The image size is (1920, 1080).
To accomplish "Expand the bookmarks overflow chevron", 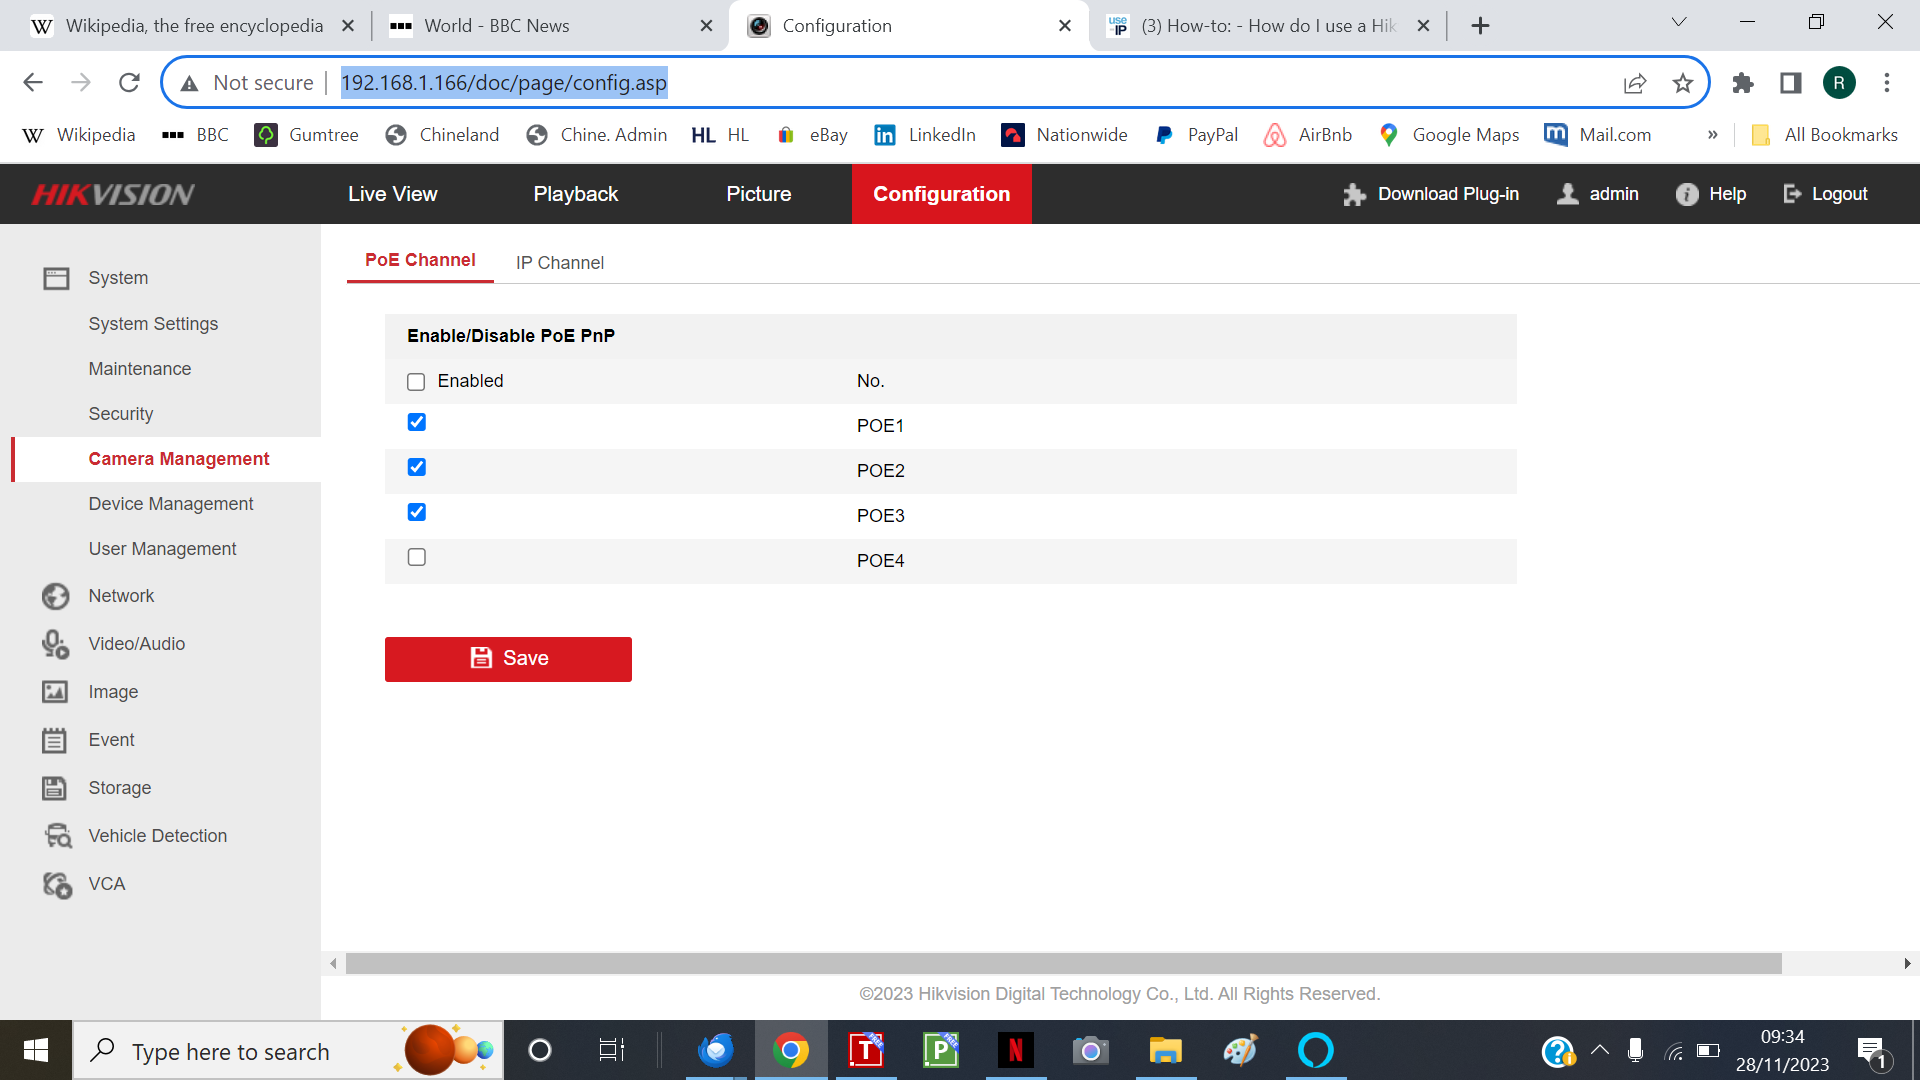I will tap(1713, 135).
